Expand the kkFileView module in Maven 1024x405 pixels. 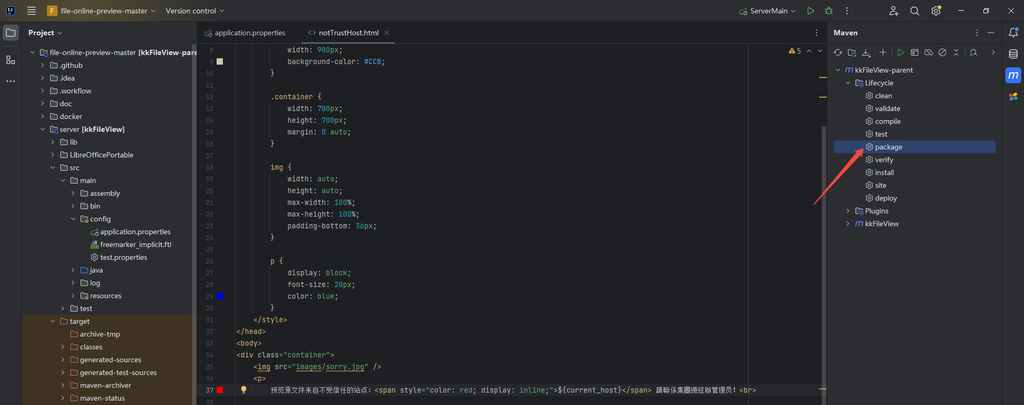(x=848, y=223)
